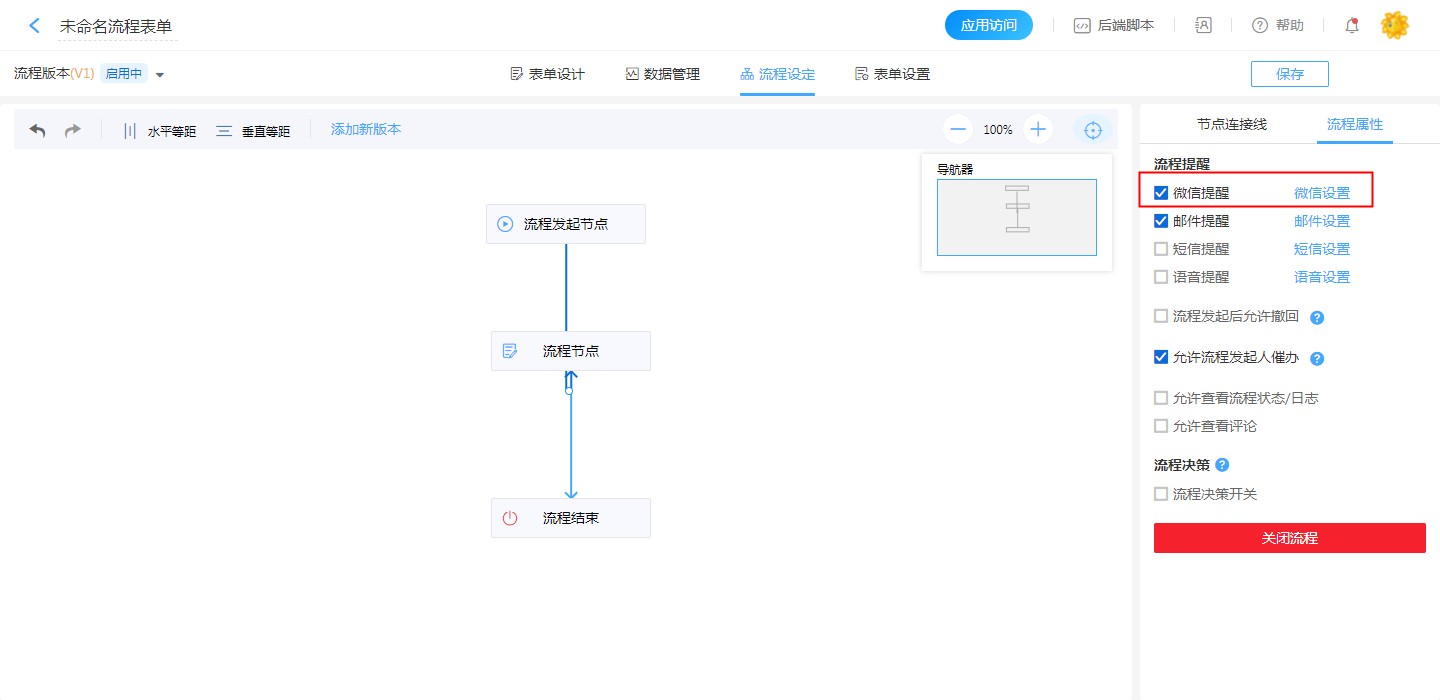The height and width of the screenshot is (700, 1440).
Task: Zoom out with the minus icon
Action: click(x=958, y=129)
